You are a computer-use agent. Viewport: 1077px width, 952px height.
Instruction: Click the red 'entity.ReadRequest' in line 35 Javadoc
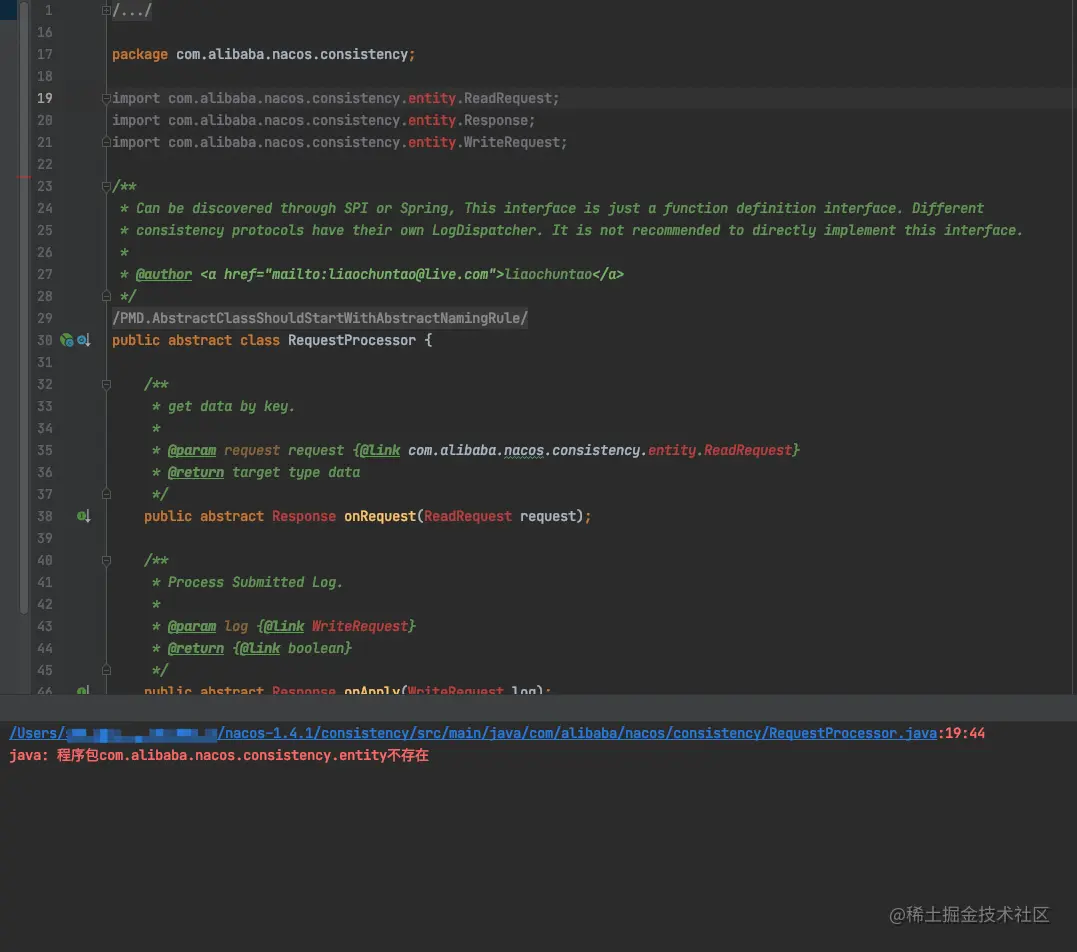pos(720,450)
